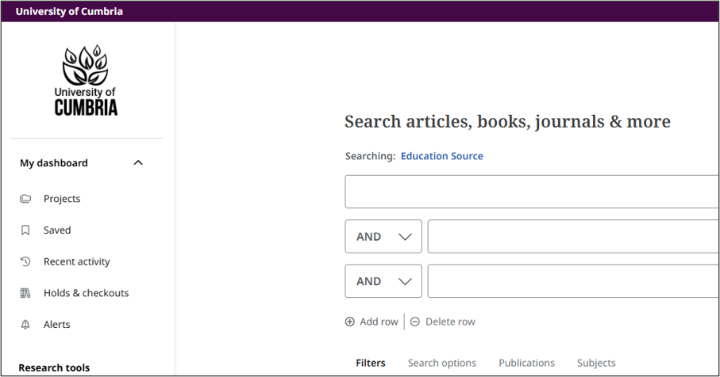Click the 'Searching:' label
This screenshot has width=720, height=377.
[x=370, y=156]
